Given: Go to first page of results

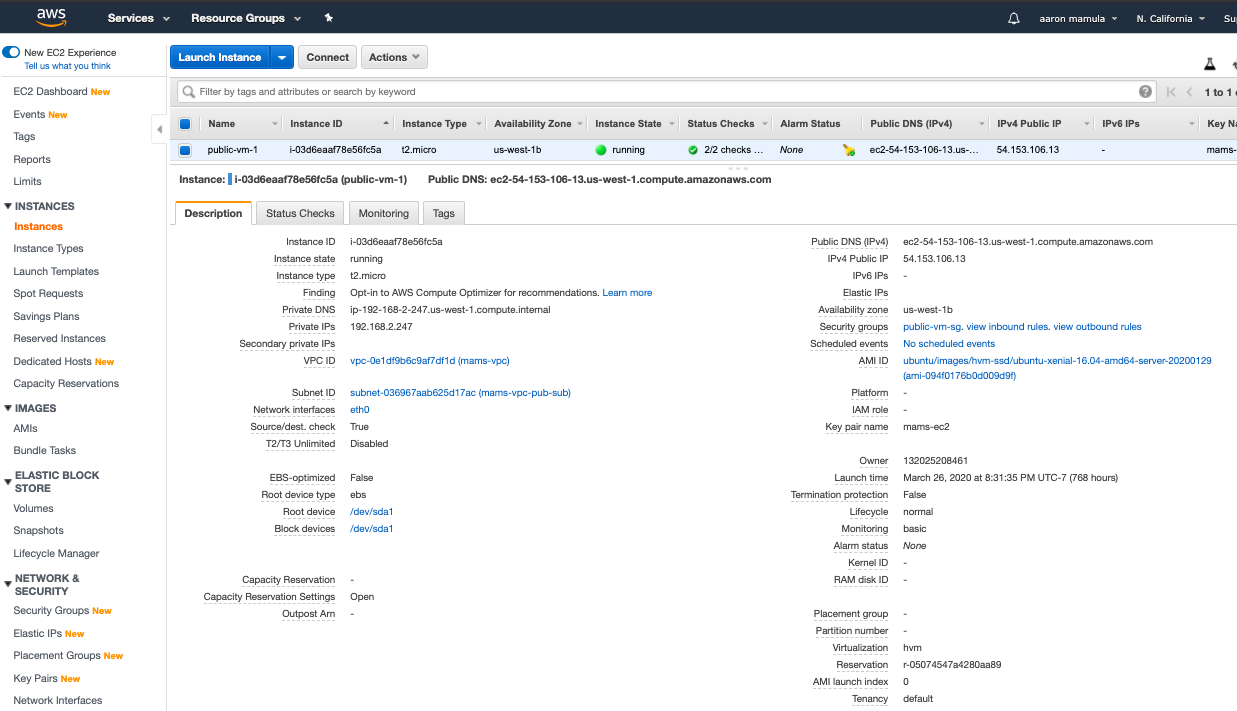Looking at the screenshot, I should [1171, 92].
